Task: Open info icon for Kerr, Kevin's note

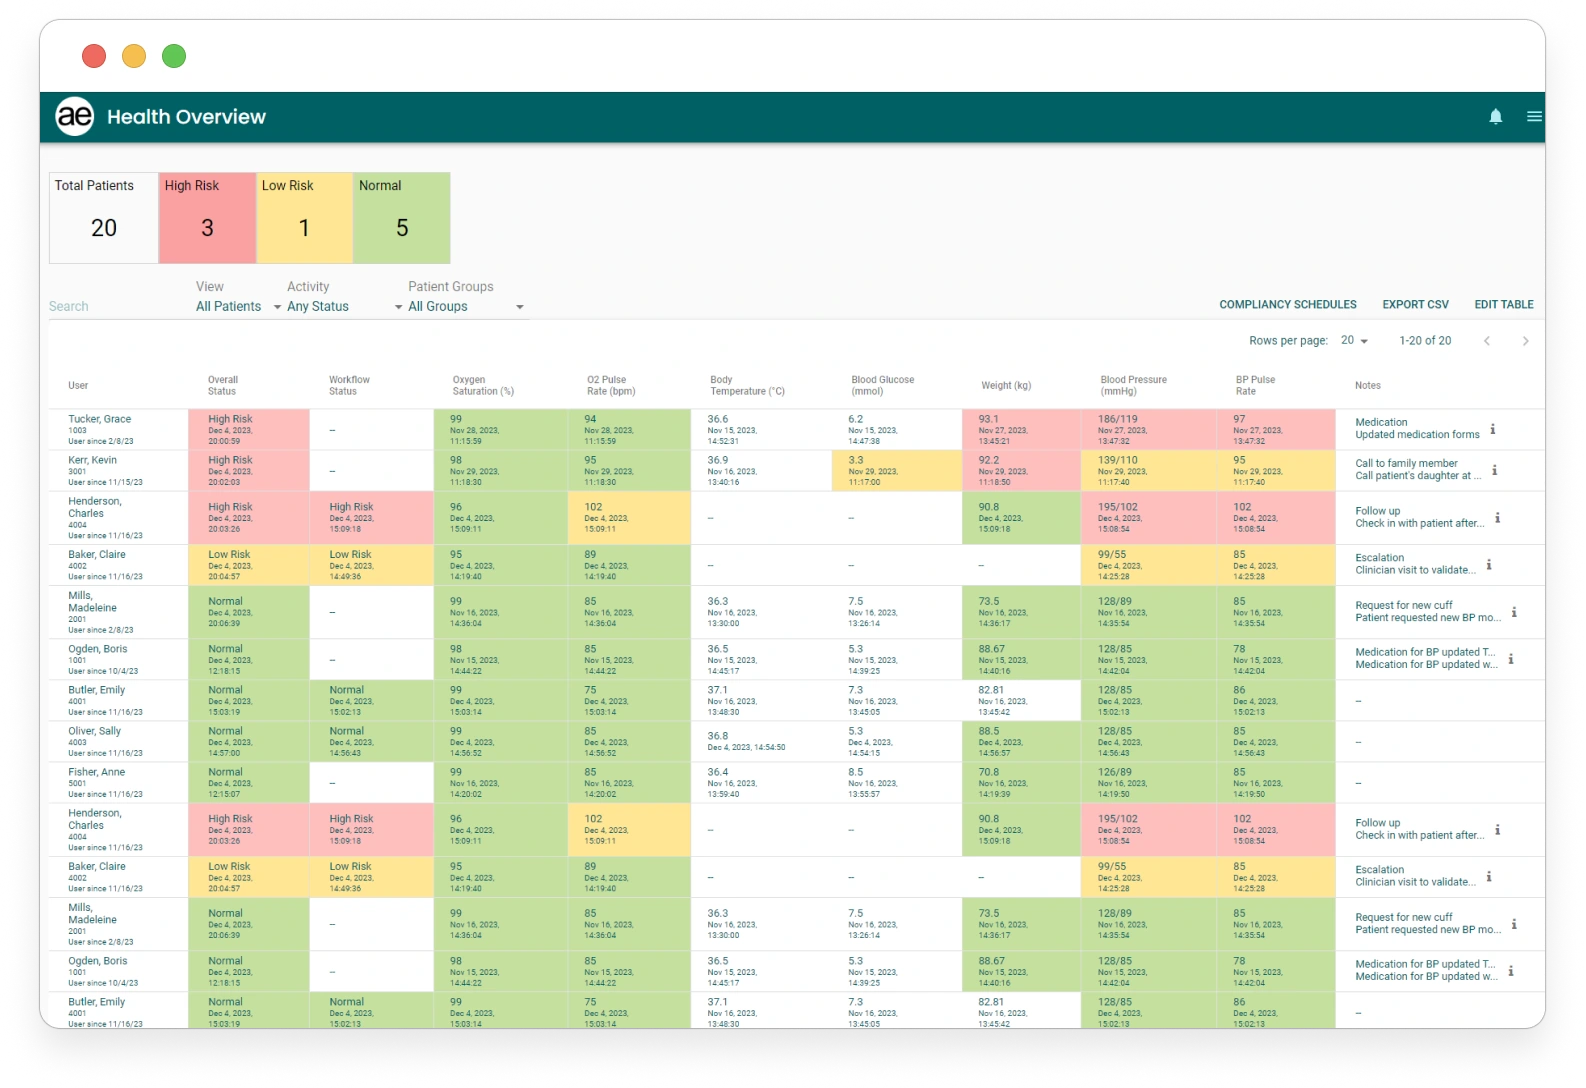Action: 1494,470
